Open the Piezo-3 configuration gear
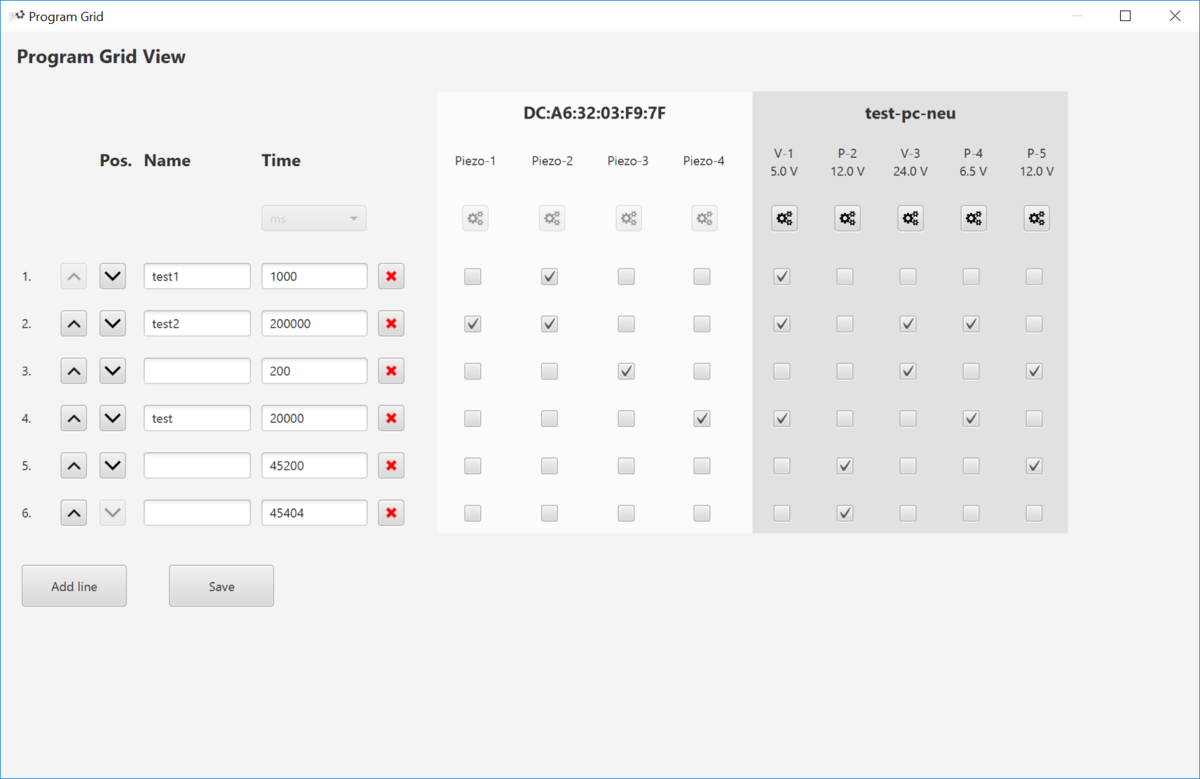1200x779 pixels. 628,218
